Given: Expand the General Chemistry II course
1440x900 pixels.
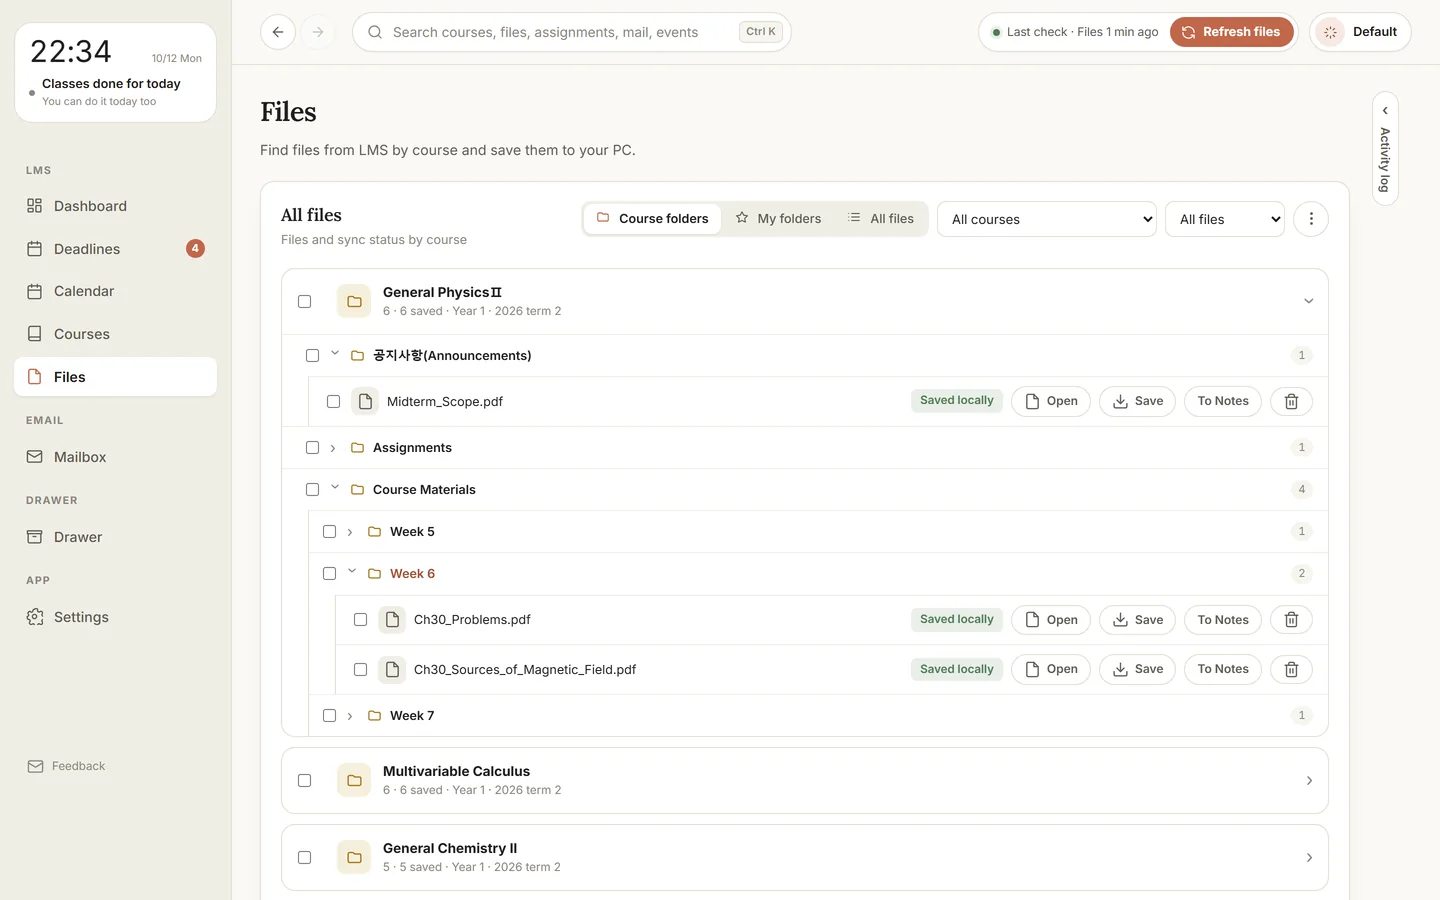Looking at the screenshot, I should (x=1308, y=857).
